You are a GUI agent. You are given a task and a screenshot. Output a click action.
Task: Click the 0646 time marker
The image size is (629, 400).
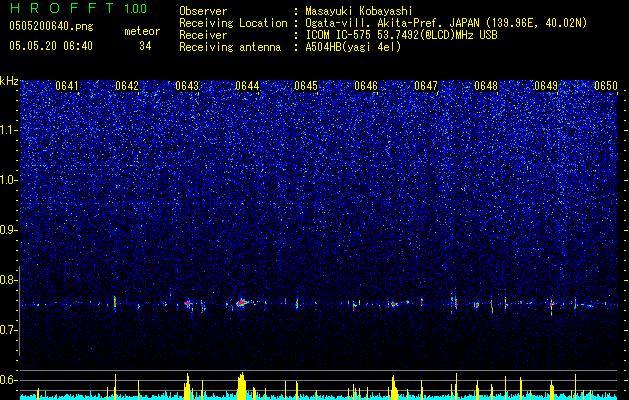tap(366, 86)
